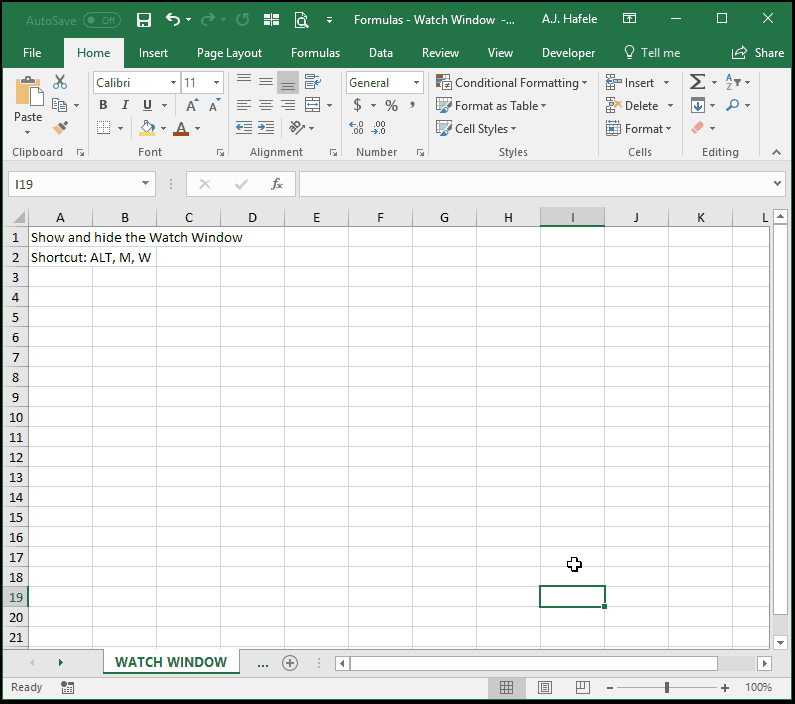Click the Borders icon
This screenshot has width=795, height=704.
103,128
